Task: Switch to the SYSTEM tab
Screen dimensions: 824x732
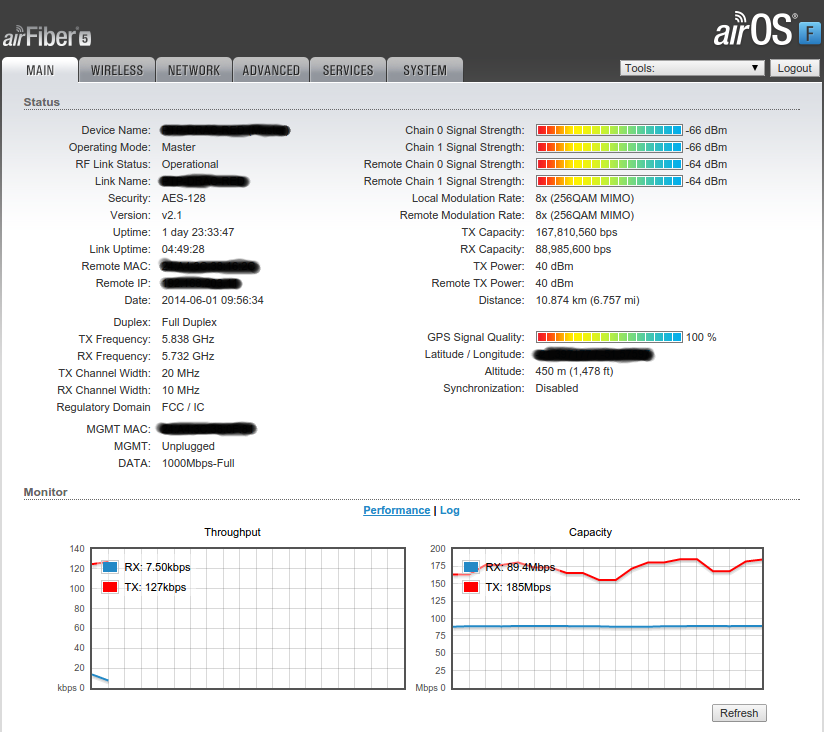Action: [x=425, y=70]
